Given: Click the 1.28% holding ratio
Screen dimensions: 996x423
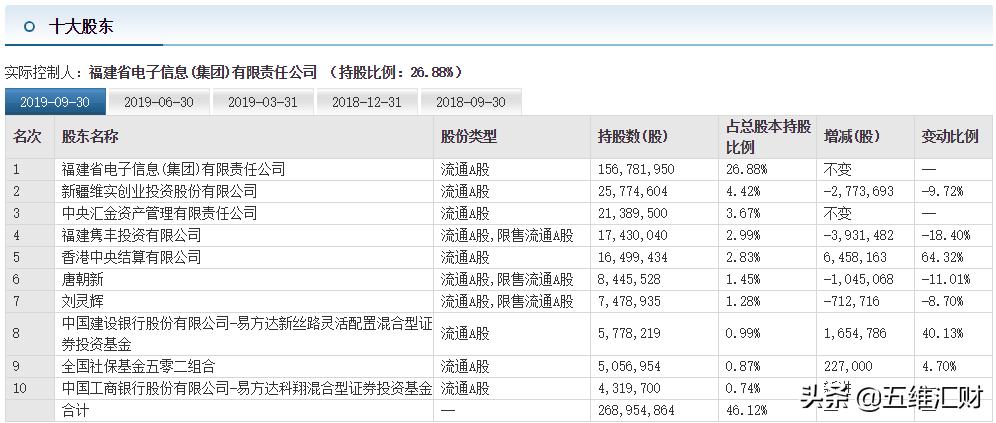Looking at the screenshot, I should pyautogui.click(x=743, y=301).
